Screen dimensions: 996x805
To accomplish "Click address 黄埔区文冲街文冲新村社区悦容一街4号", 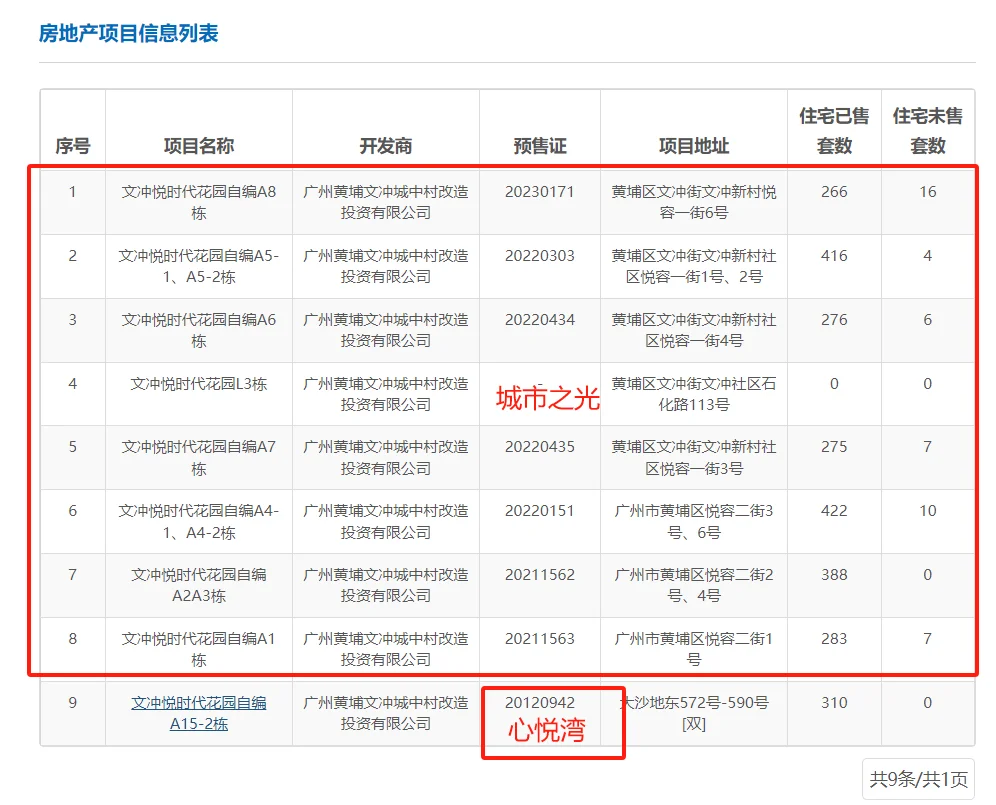I will [x=694, y=330].
